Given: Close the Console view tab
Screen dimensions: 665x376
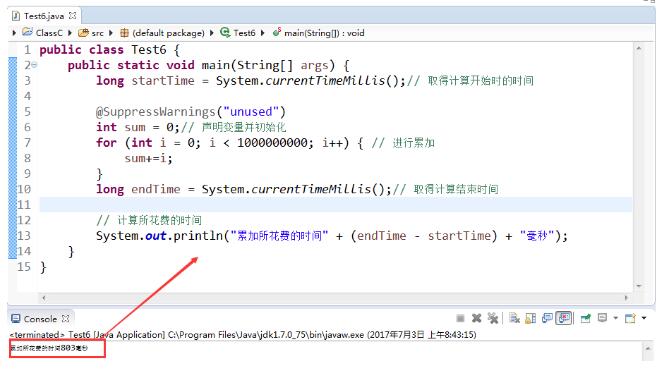Looking at the screenshot, I should [65, 318].
